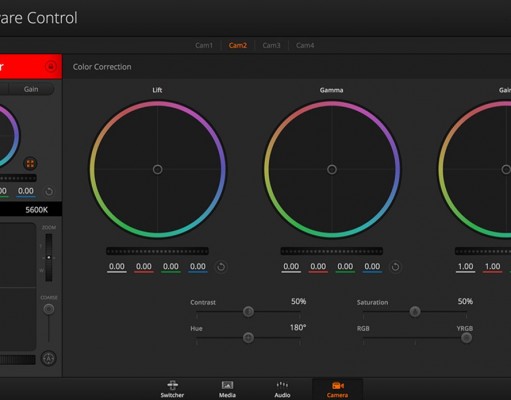Click the Hue 180° value
This screenshot has height=400, width=511.
pyautogui.click(x=298, y=327)
